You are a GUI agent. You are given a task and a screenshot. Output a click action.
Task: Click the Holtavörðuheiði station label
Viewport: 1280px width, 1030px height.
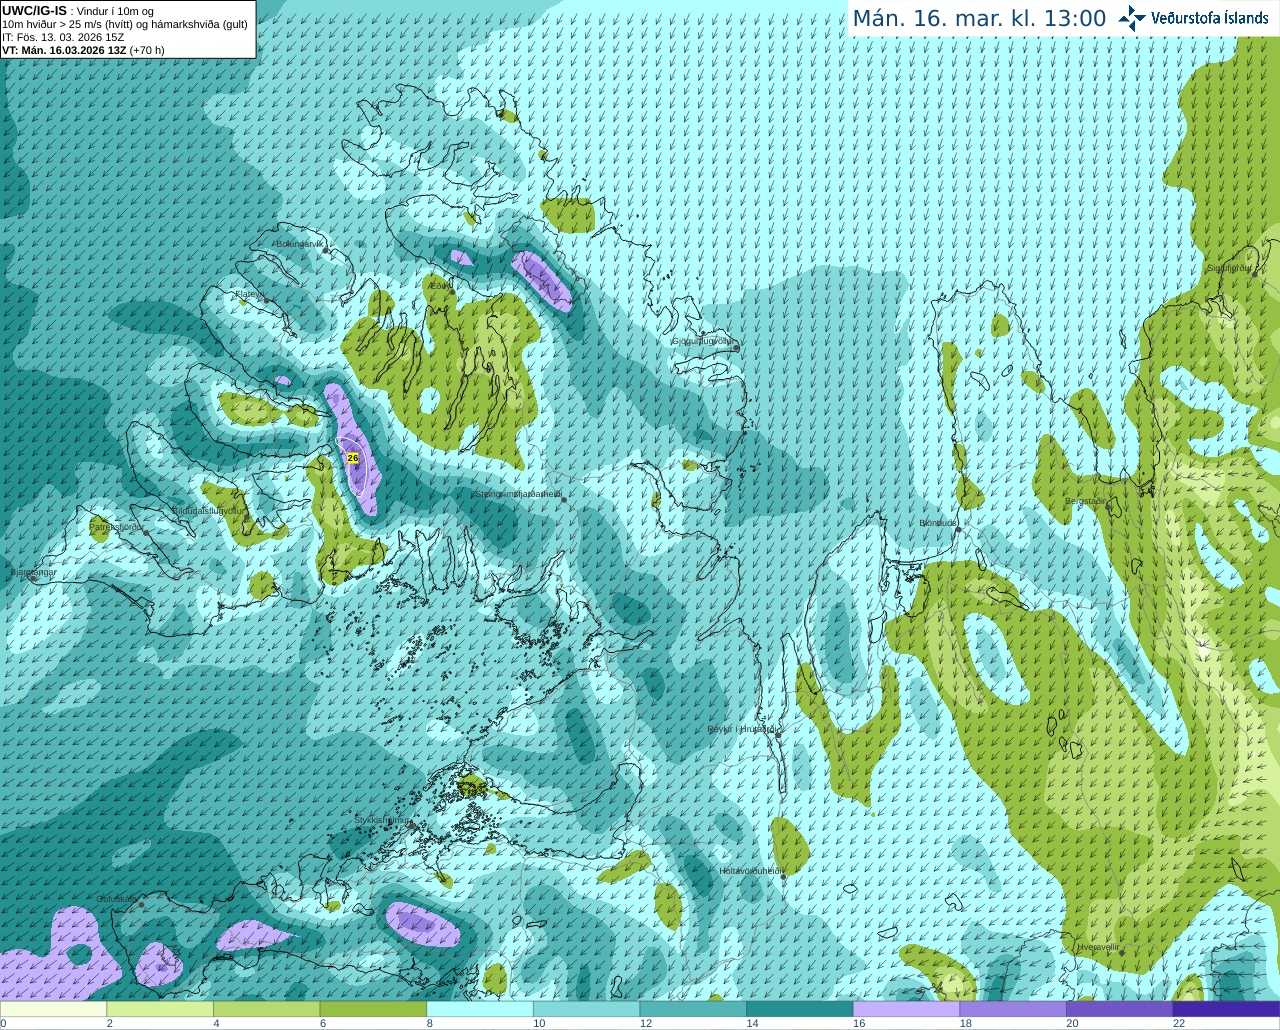point(750,871)
